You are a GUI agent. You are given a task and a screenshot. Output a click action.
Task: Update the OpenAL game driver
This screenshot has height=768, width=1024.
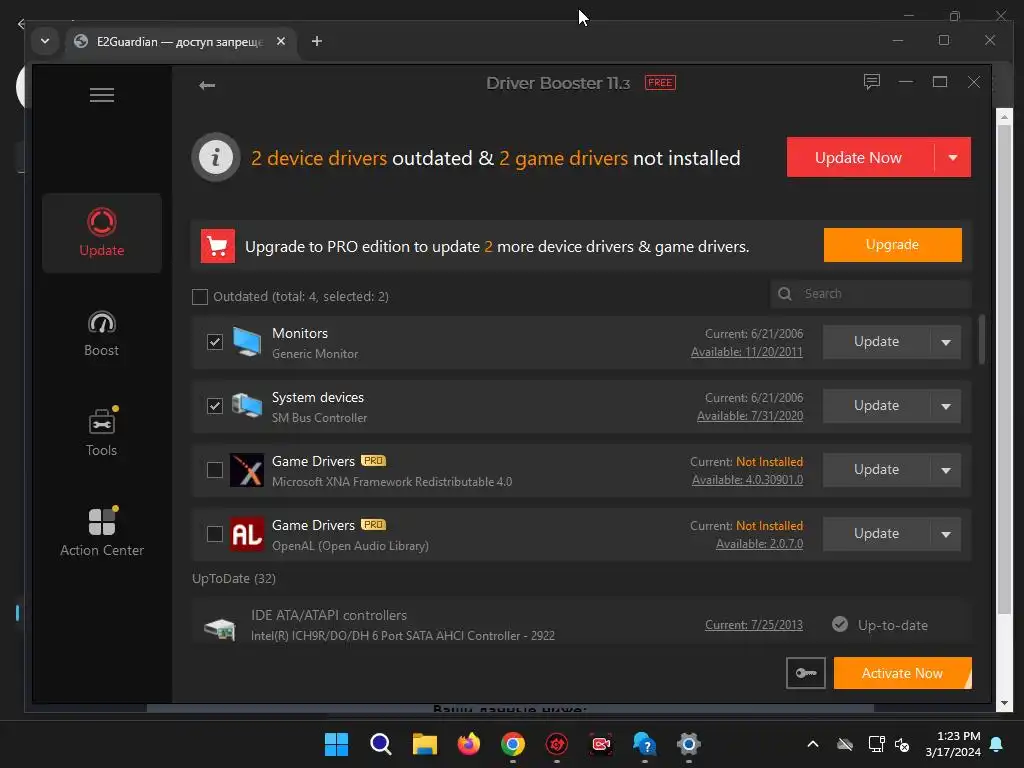tap(876, 534)
